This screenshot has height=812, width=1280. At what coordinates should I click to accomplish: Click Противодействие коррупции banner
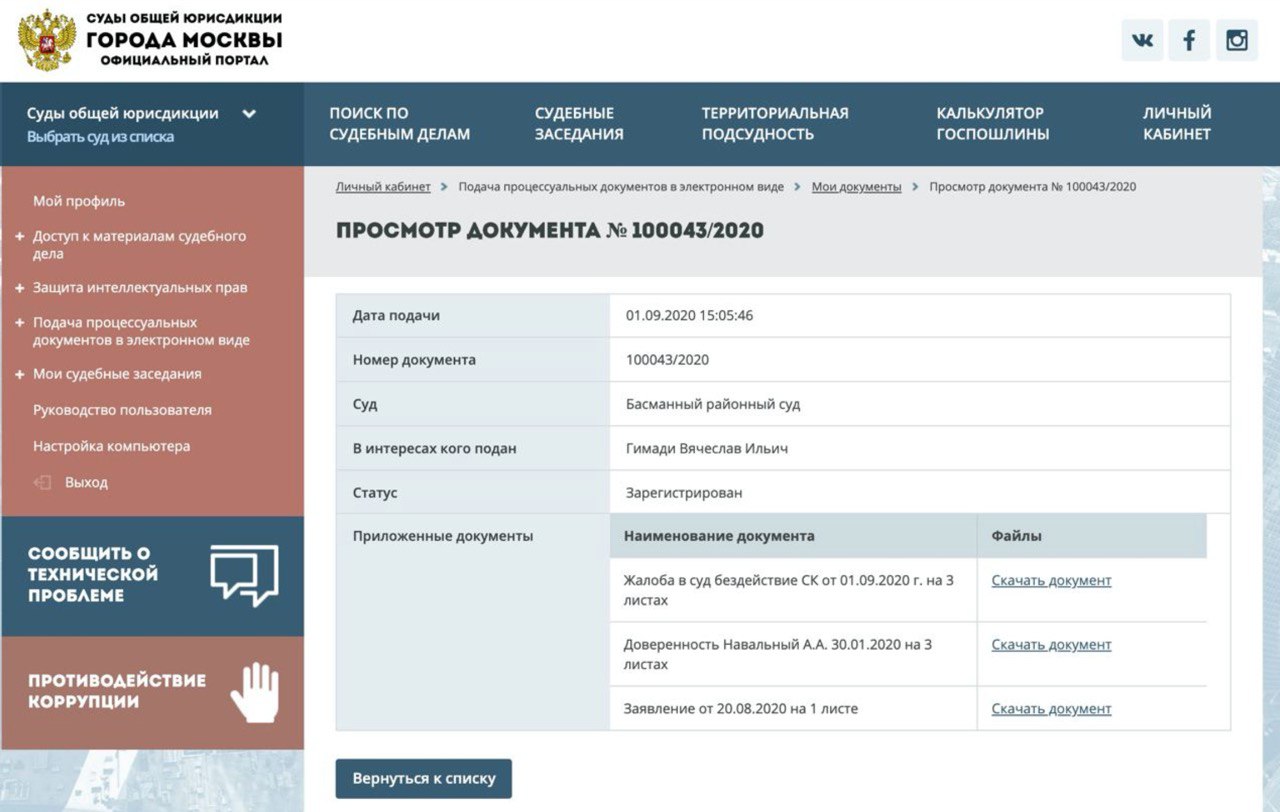coord(152,692)
